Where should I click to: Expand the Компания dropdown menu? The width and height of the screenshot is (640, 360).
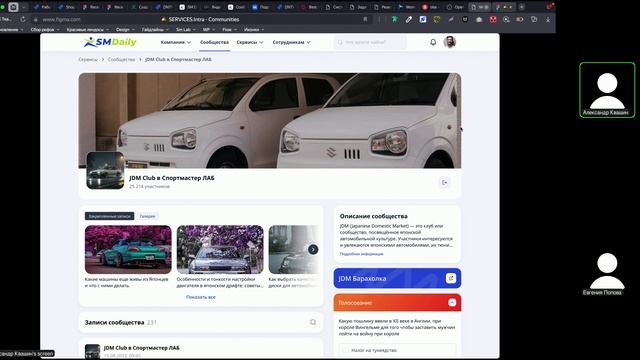tap(176, 42)
